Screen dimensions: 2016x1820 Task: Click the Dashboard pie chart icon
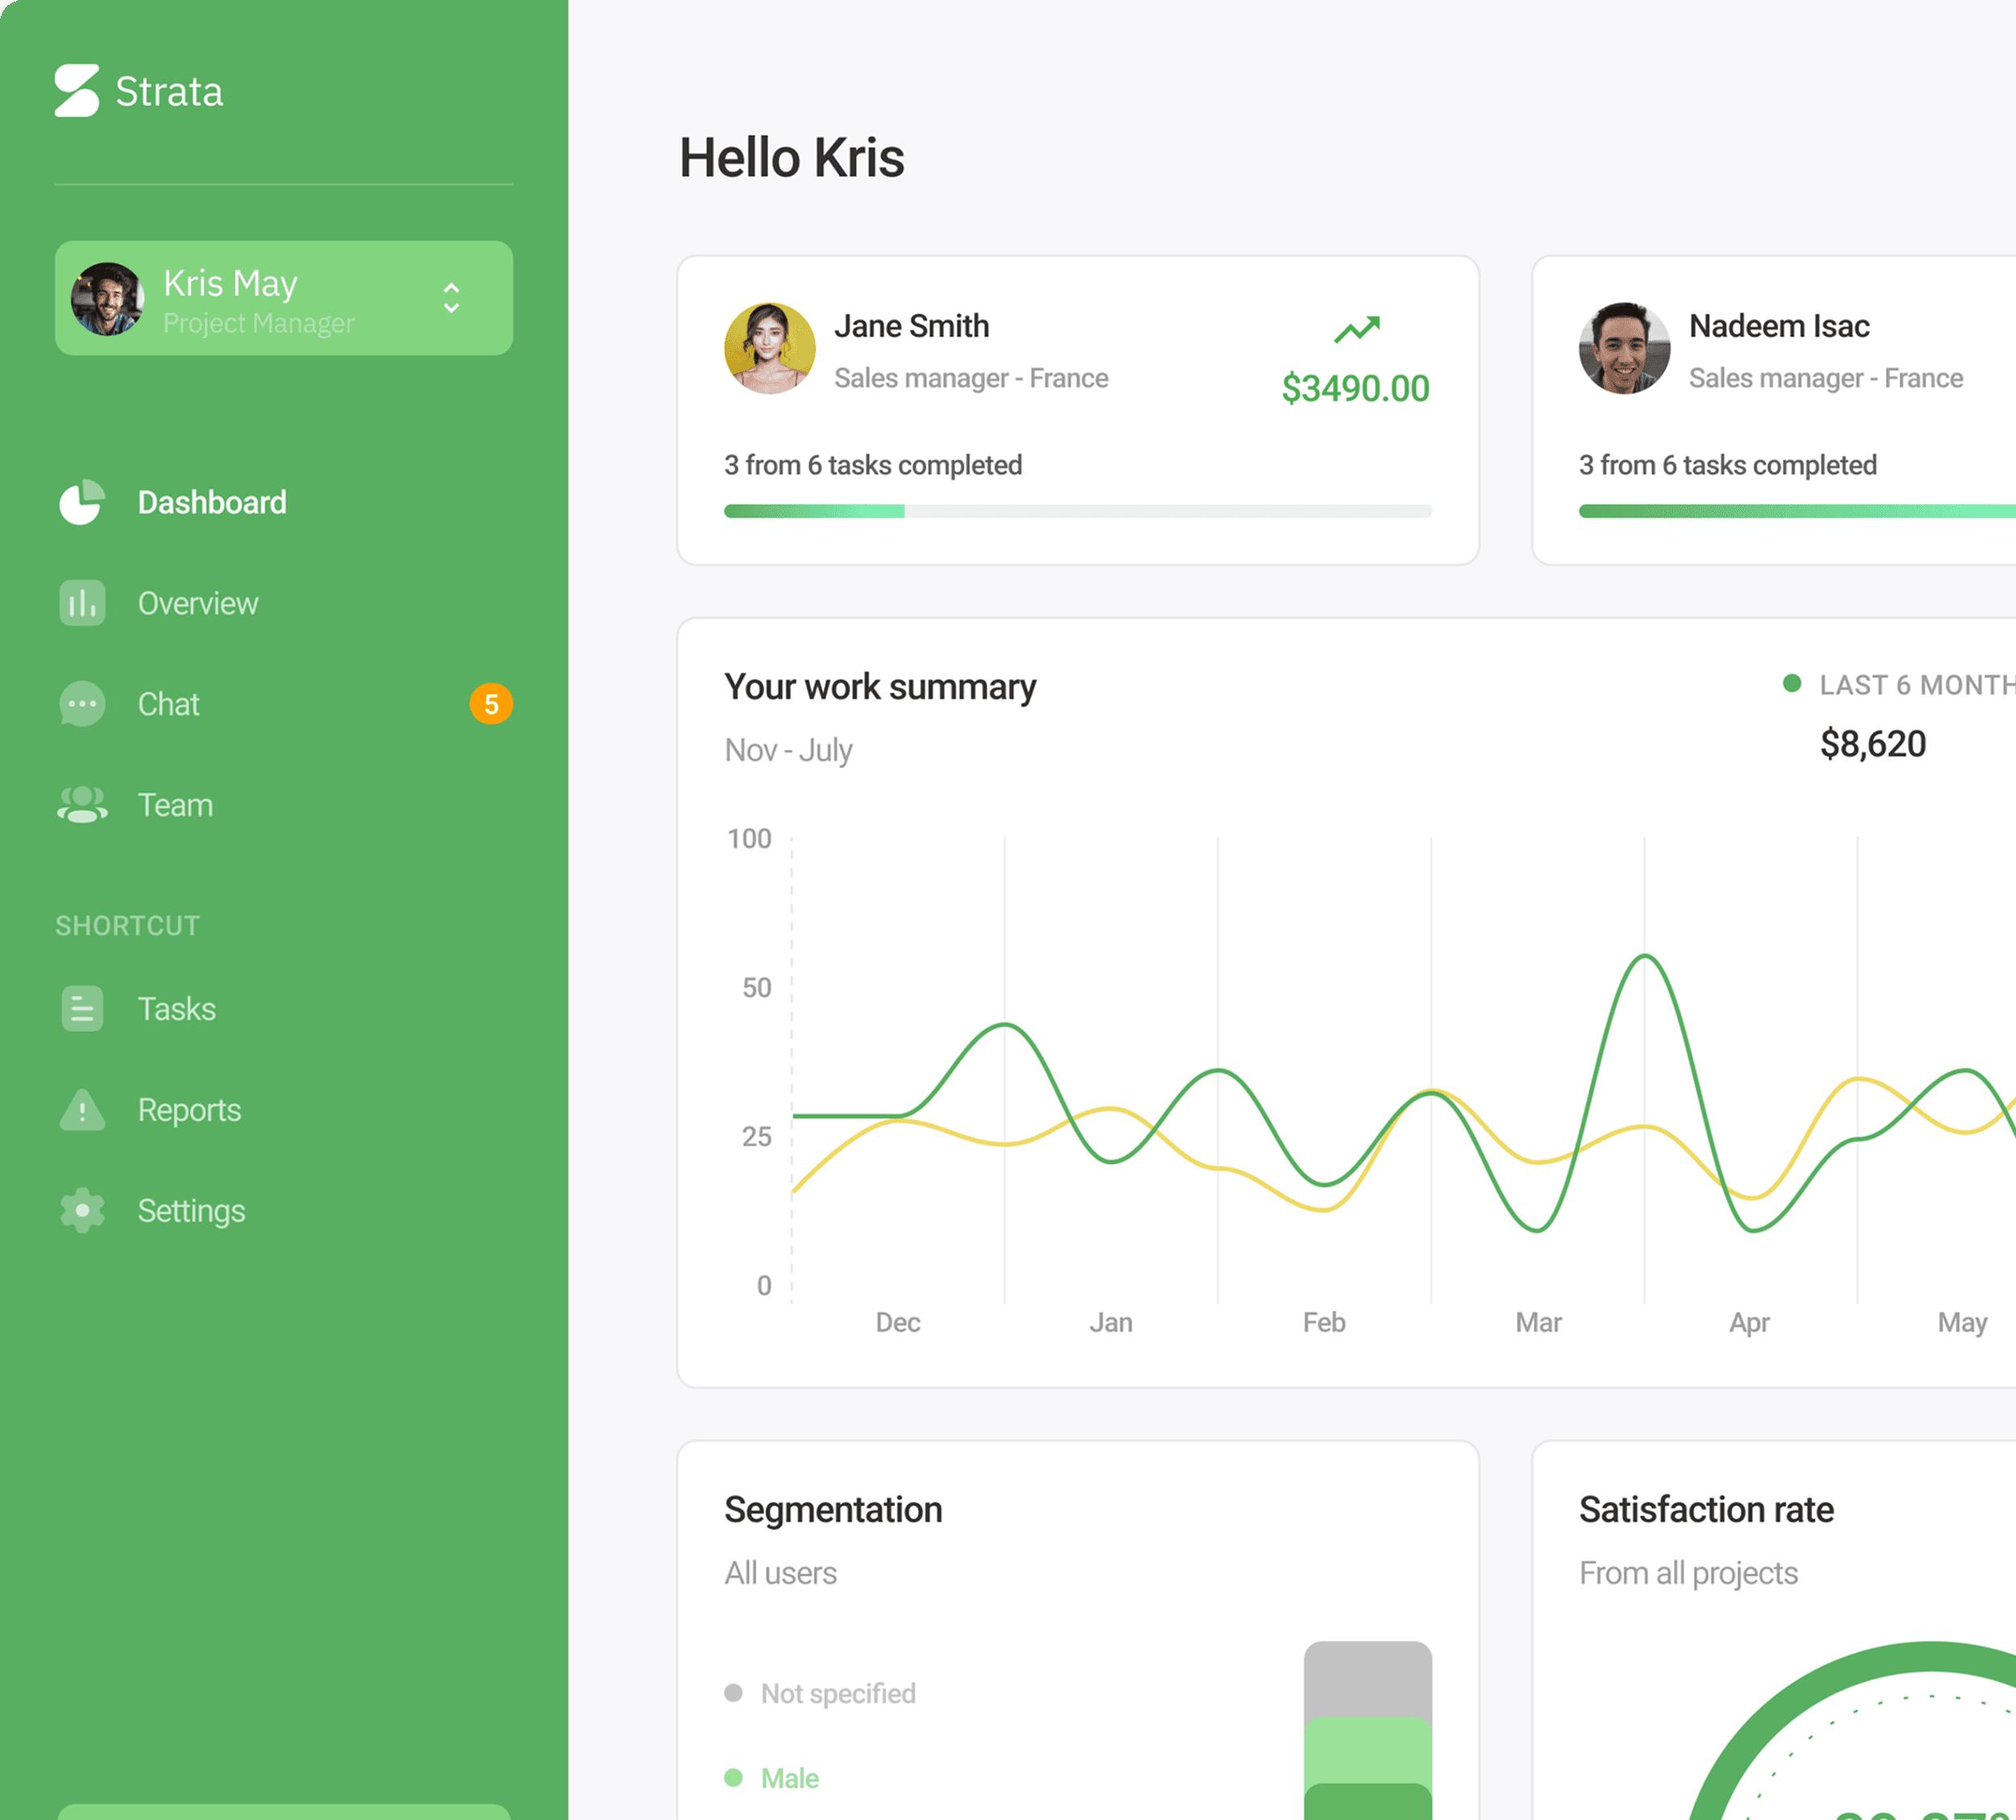82,502
